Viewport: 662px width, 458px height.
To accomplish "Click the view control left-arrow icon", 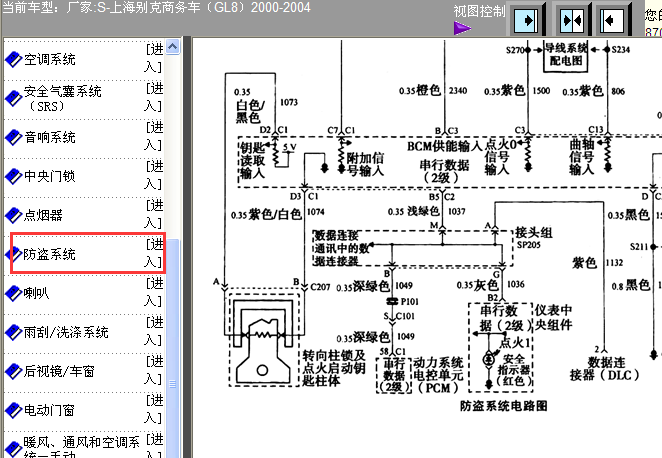I will pyautogui.click(x=611, y=20).
